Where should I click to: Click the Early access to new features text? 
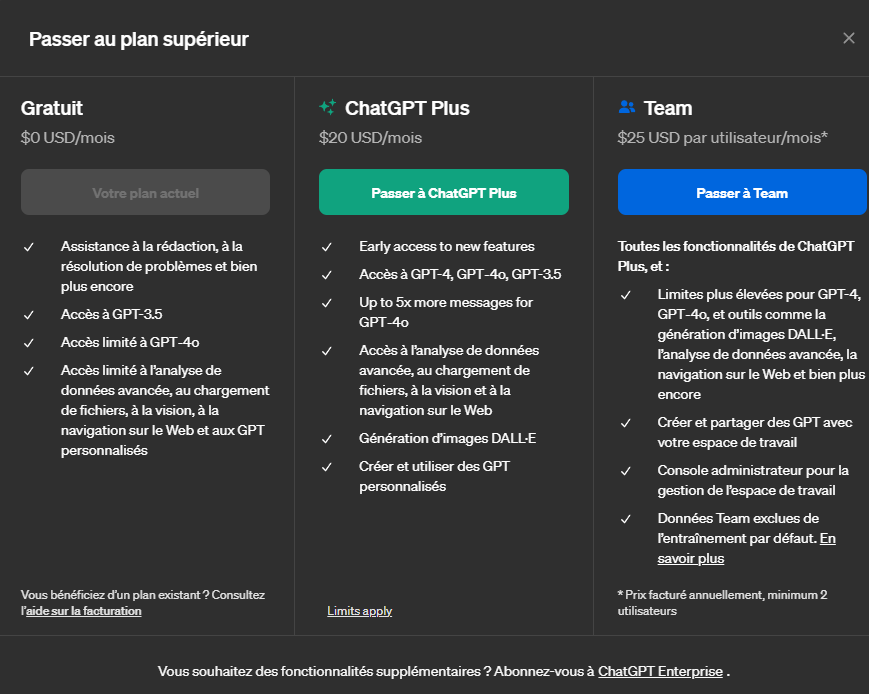pyautogui.click(x=447, y=246)
